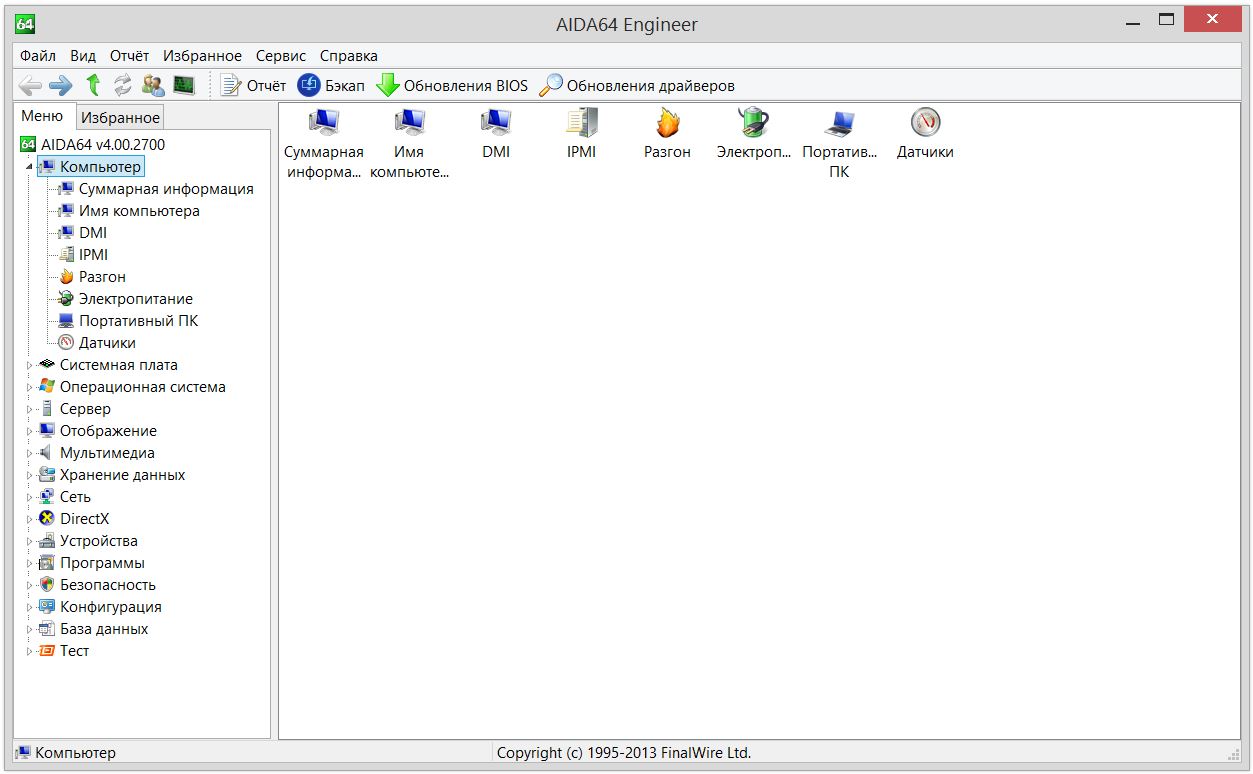Open the Избранное menu in menu bar

pyautogui.click(x=202, y=56)
